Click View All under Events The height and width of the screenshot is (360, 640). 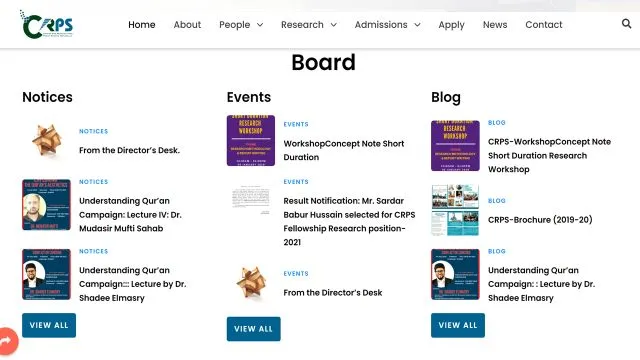(253, 329)
